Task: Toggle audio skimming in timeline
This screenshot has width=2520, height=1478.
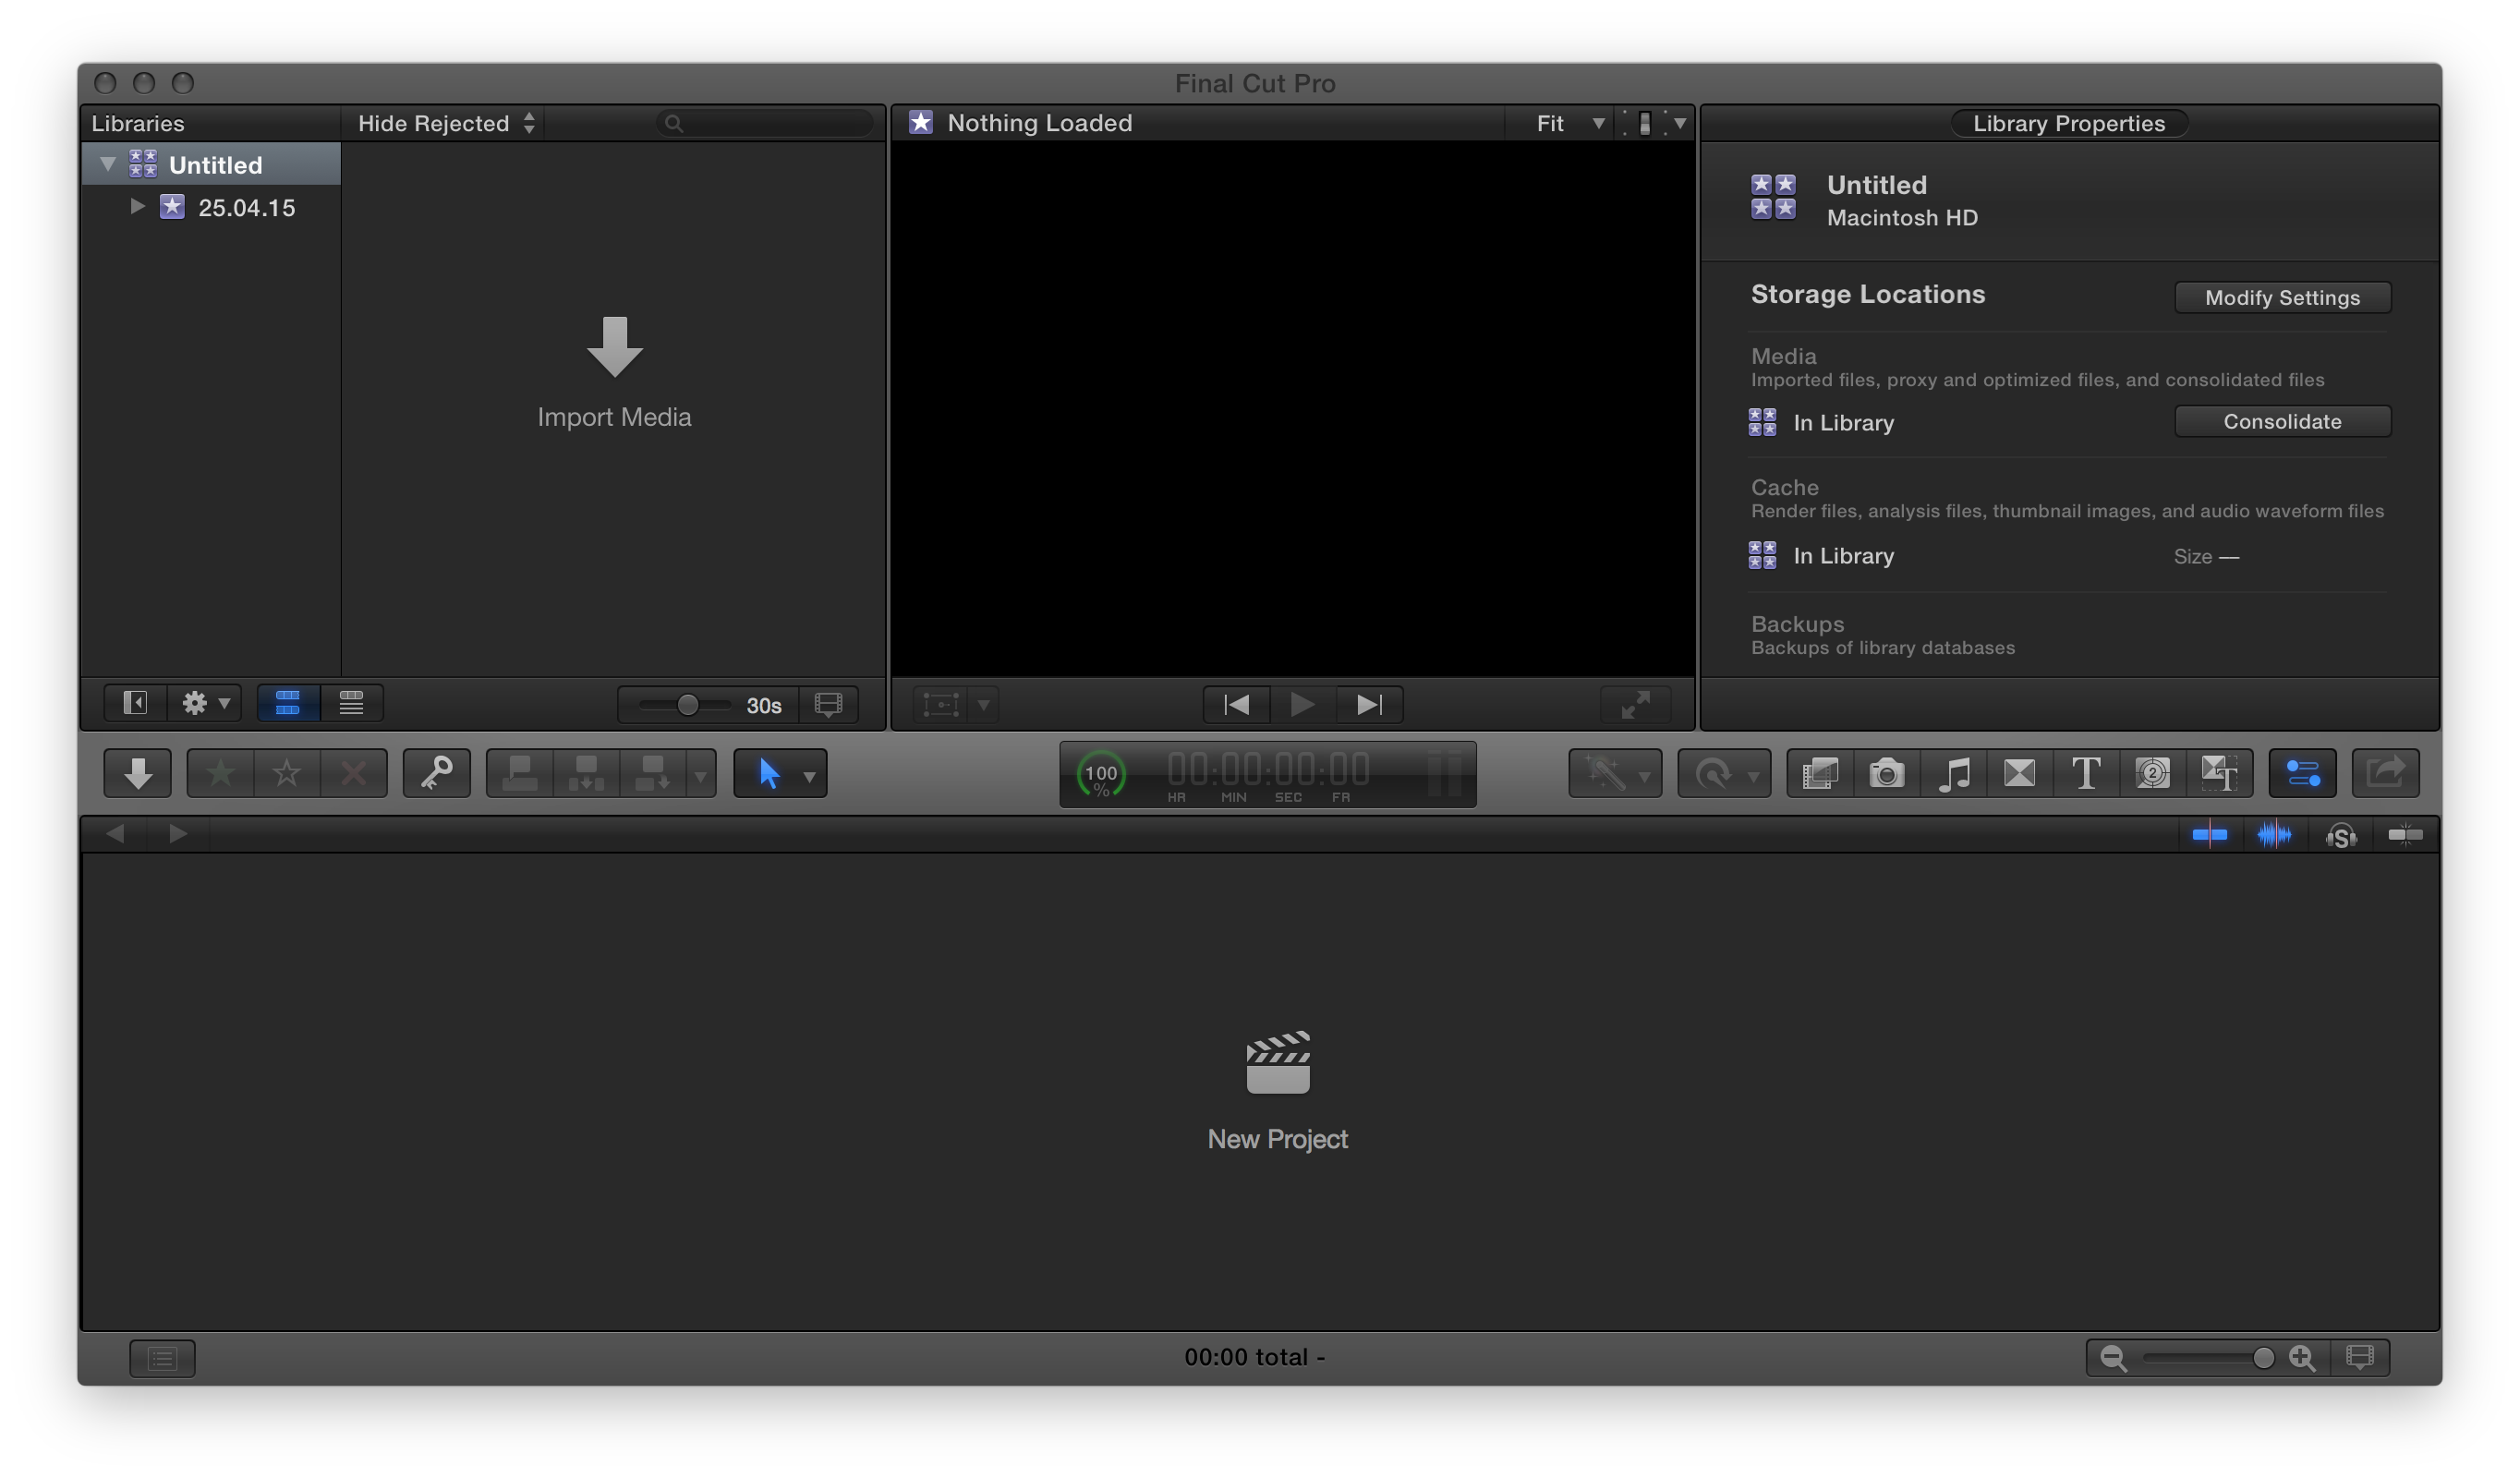Action: pos(2274,834)
